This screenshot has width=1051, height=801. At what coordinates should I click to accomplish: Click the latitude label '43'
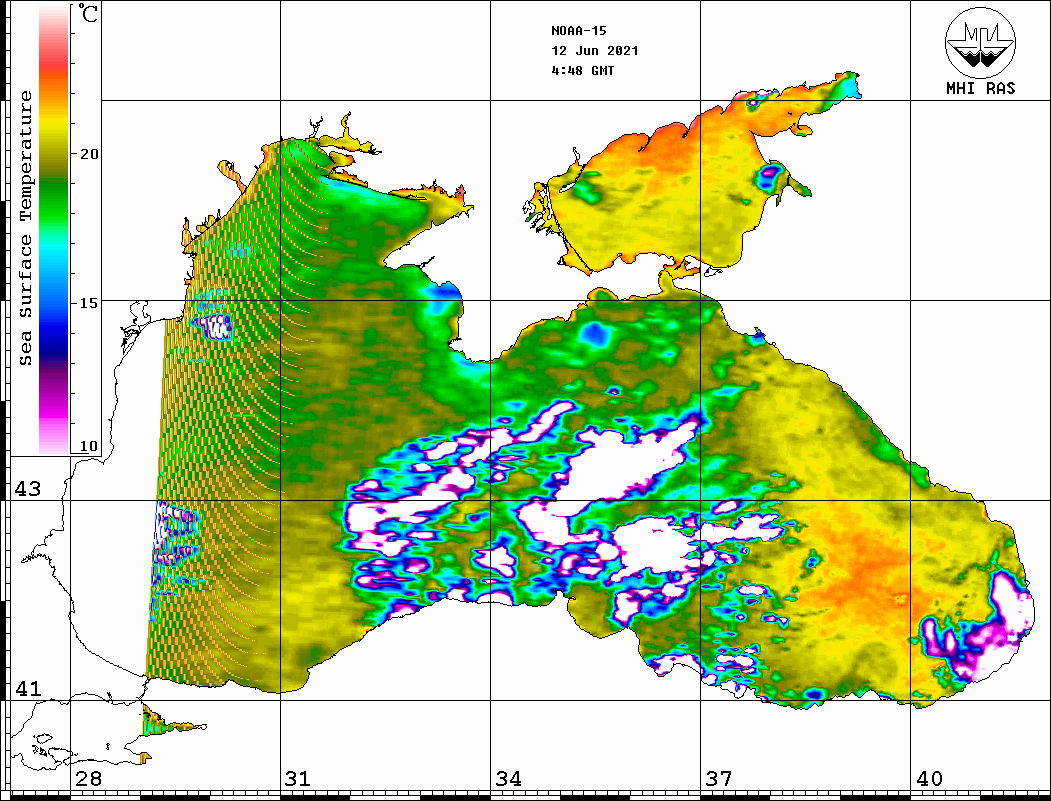[27, 489]
